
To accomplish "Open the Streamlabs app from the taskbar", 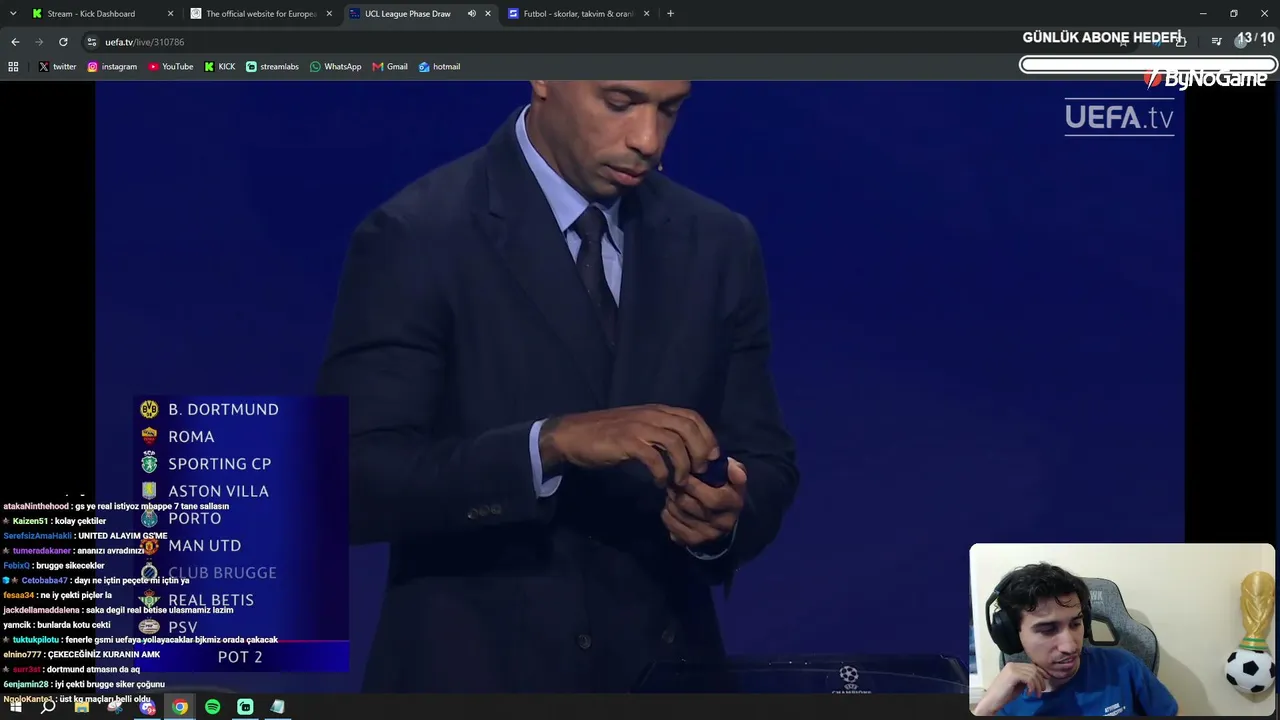I will [x=245, y=707].
